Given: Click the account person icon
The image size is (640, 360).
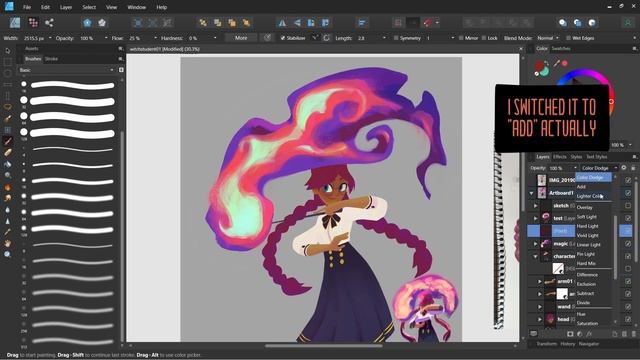Looking at the screenshot, I should pos(627,23).
